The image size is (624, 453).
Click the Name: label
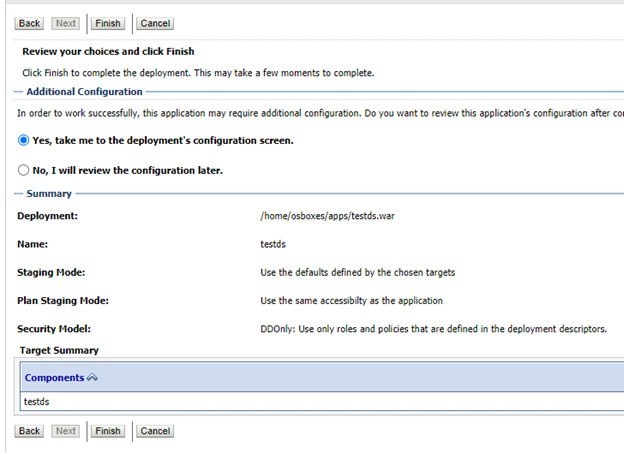point(32,244)
